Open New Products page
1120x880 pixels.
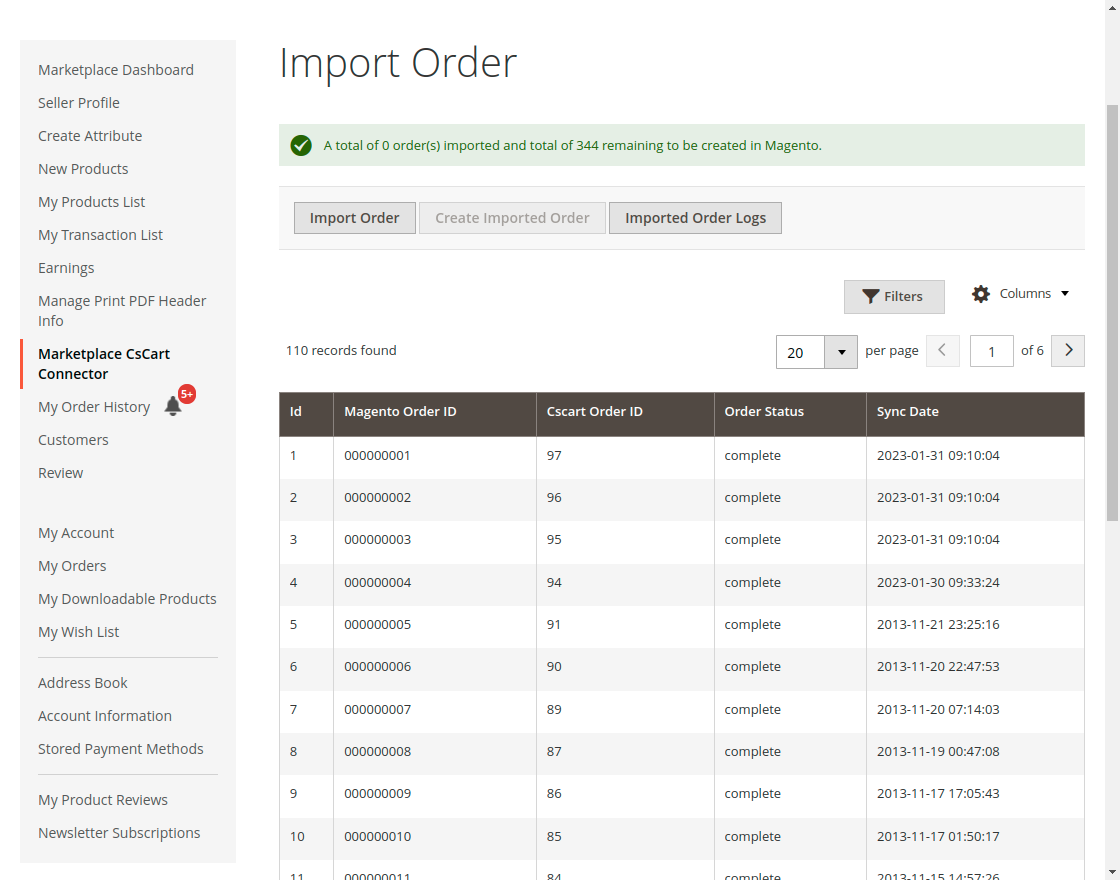[83, 169]
